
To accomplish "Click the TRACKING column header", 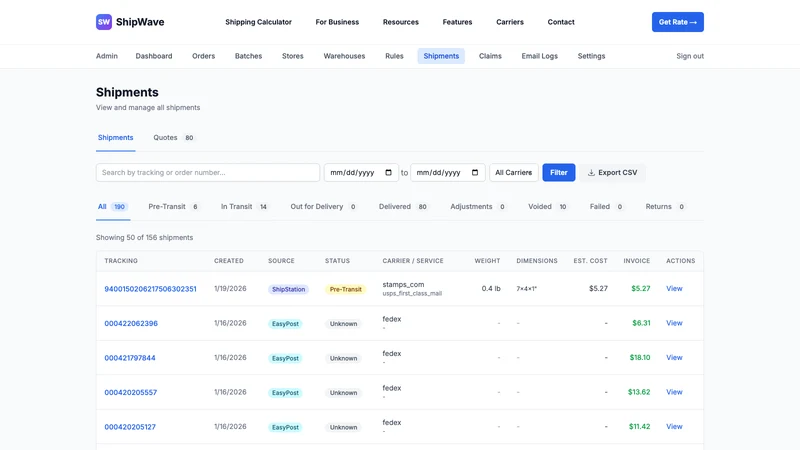I will (x=121, y=261).
